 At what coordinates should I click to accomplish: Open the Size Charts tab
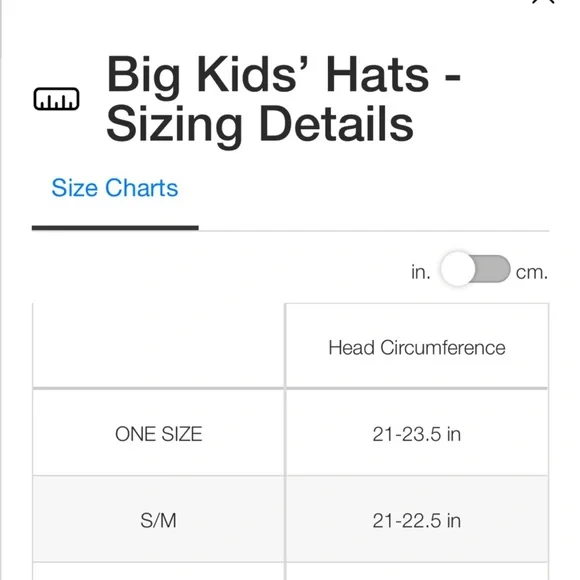[x=115, y=188]
